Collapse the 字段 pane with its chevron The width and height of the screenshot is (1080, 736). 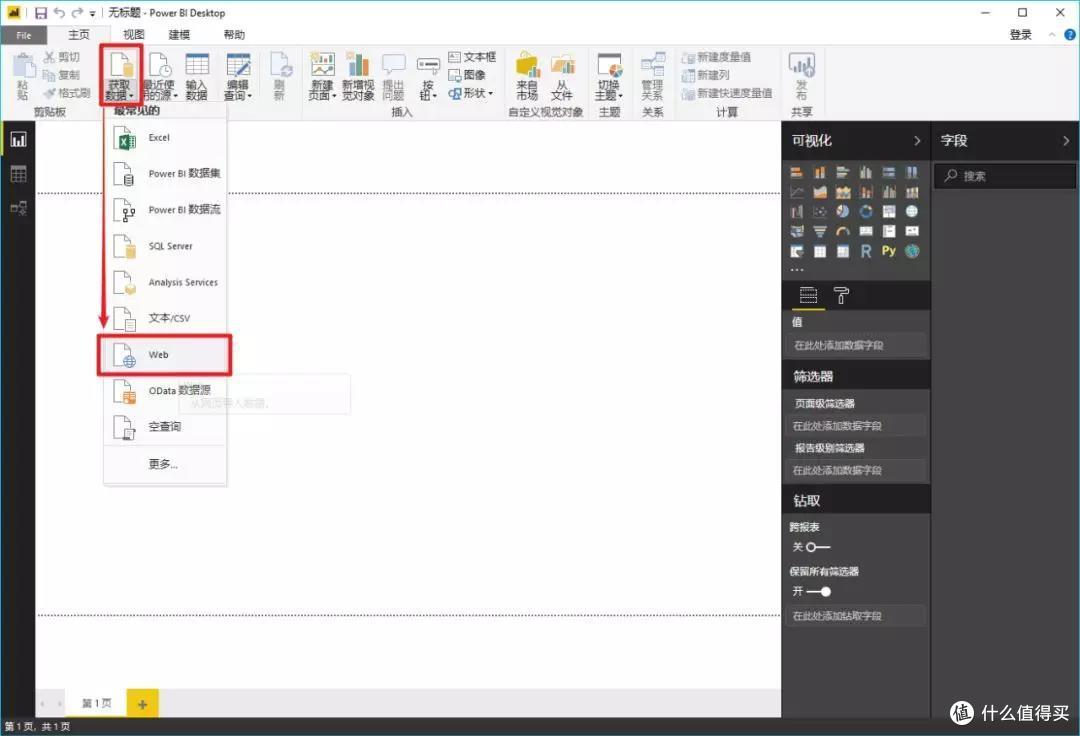point(1066,140)
